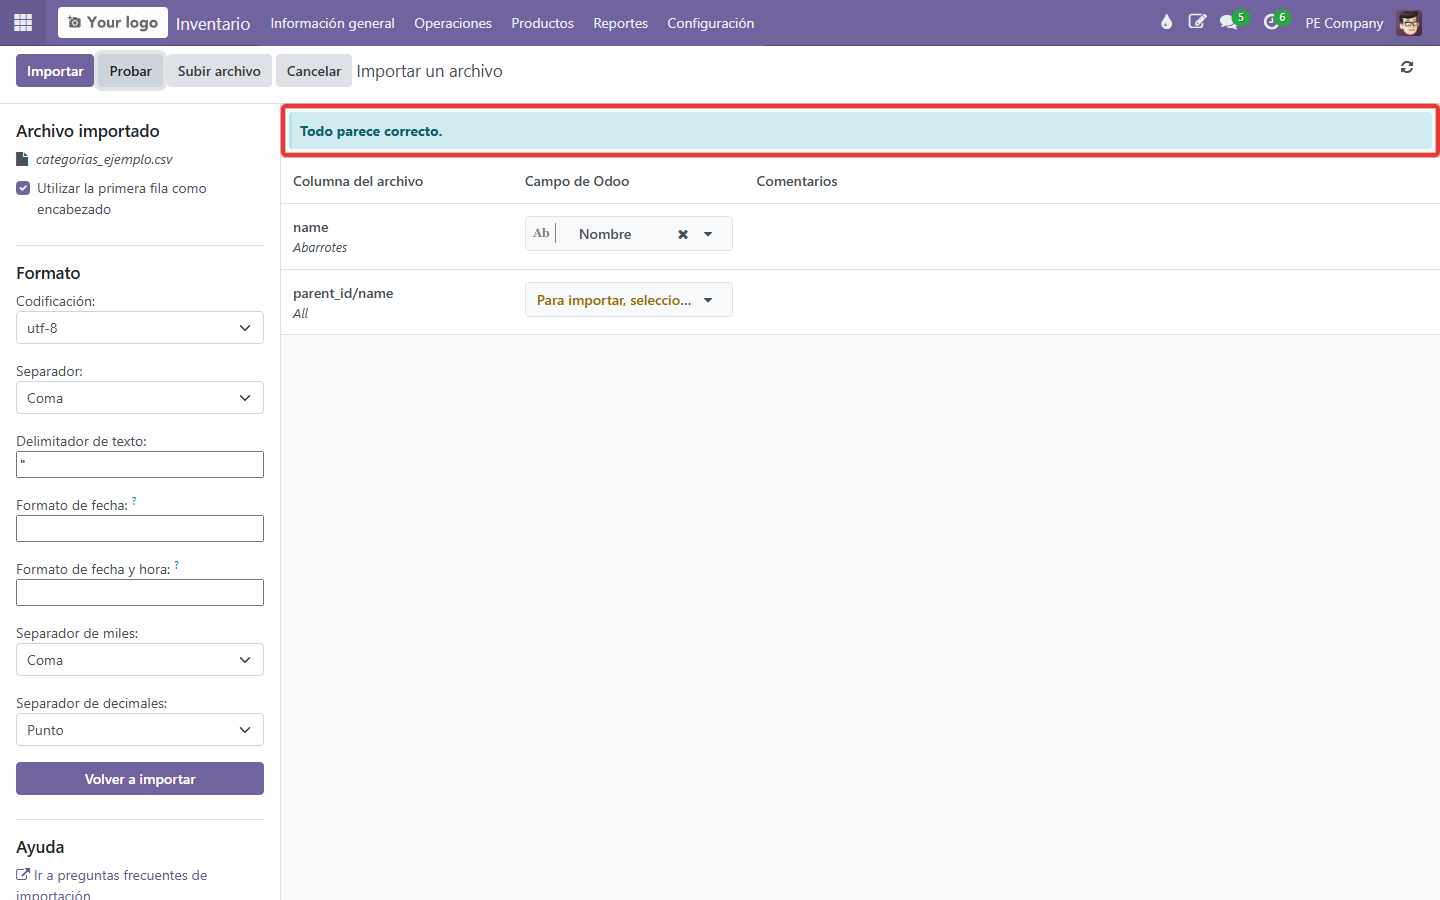Viewport: 1440px width, 900px height.
Task: Open the PE Company switcher
Action: coord(1344,23)
